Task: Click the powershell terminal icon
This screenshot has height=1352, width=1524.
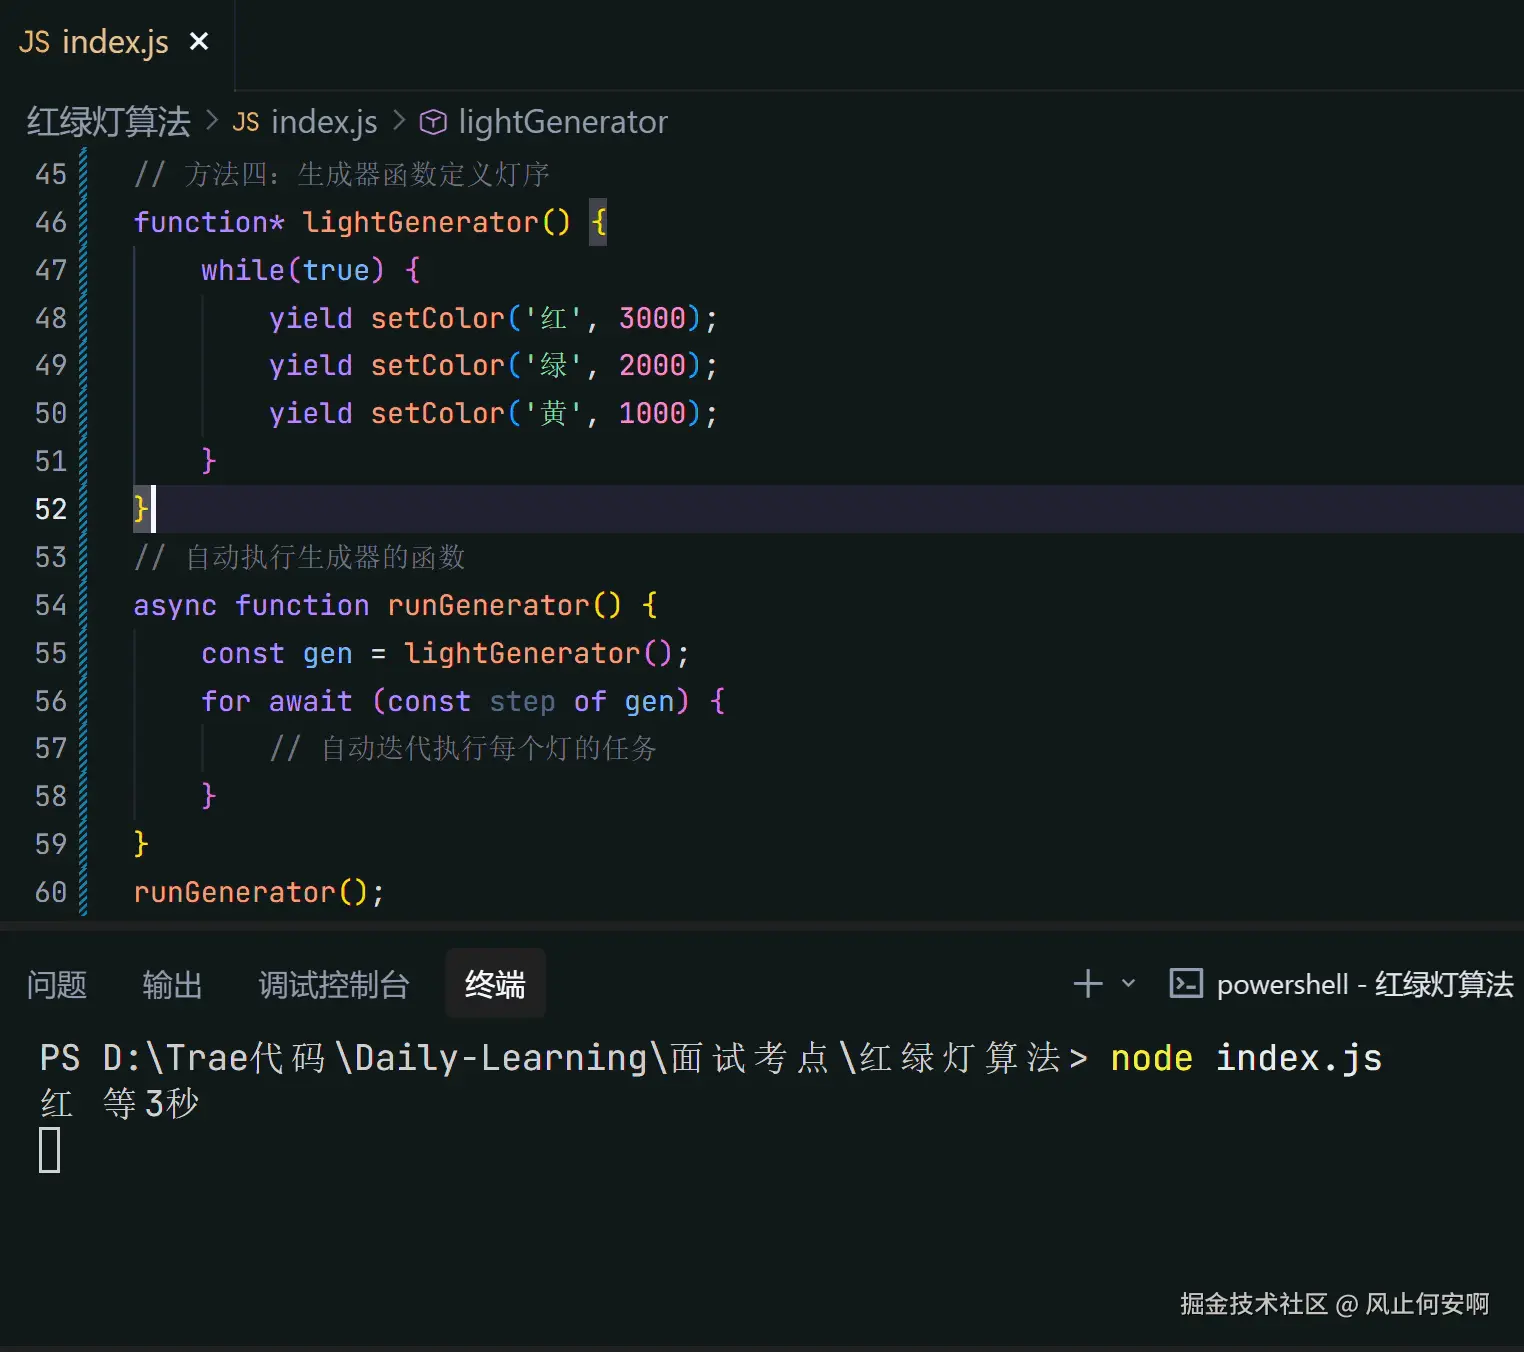Action: 1186,984
